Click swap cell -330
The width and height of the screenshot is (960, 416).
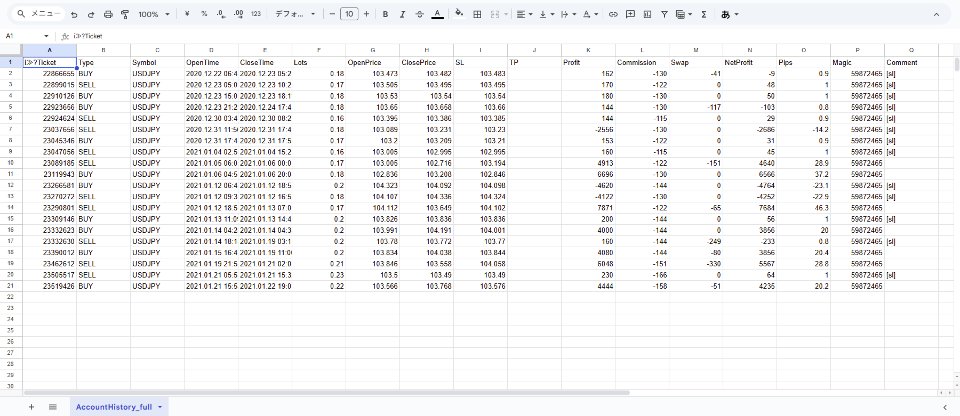point(696,264)
